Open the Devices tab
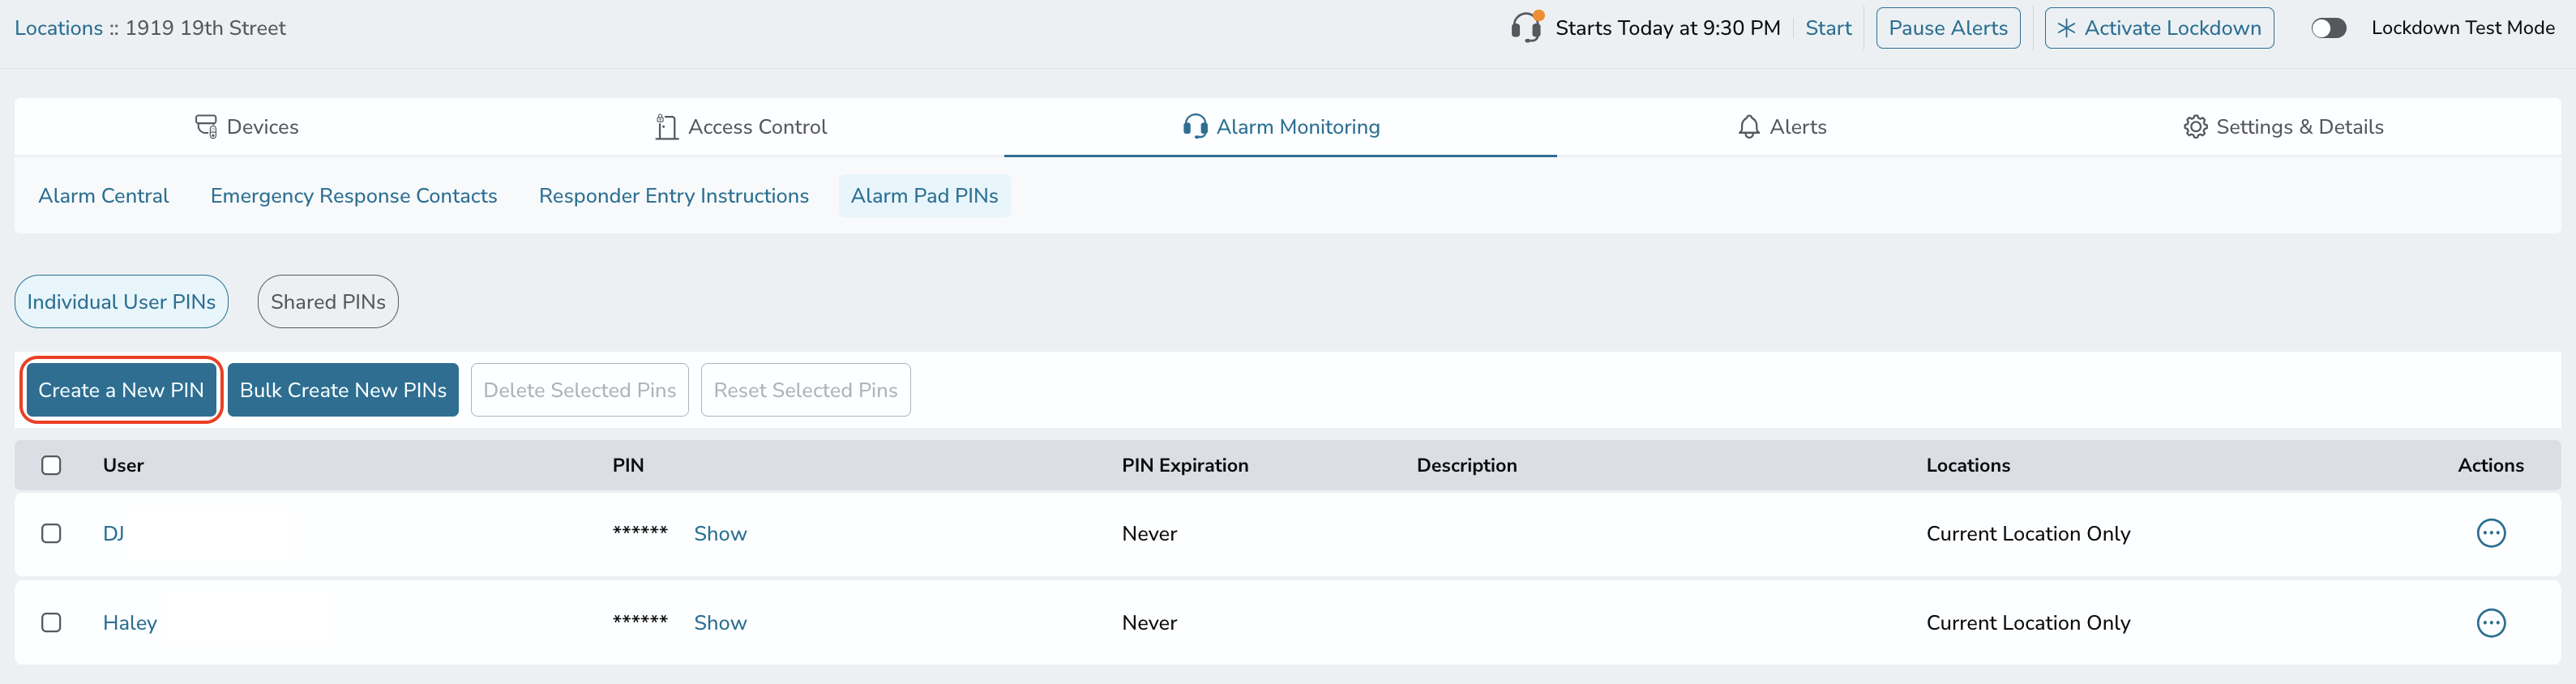The width and height of the screenshot is (2576, 684). tap(247, 127)
